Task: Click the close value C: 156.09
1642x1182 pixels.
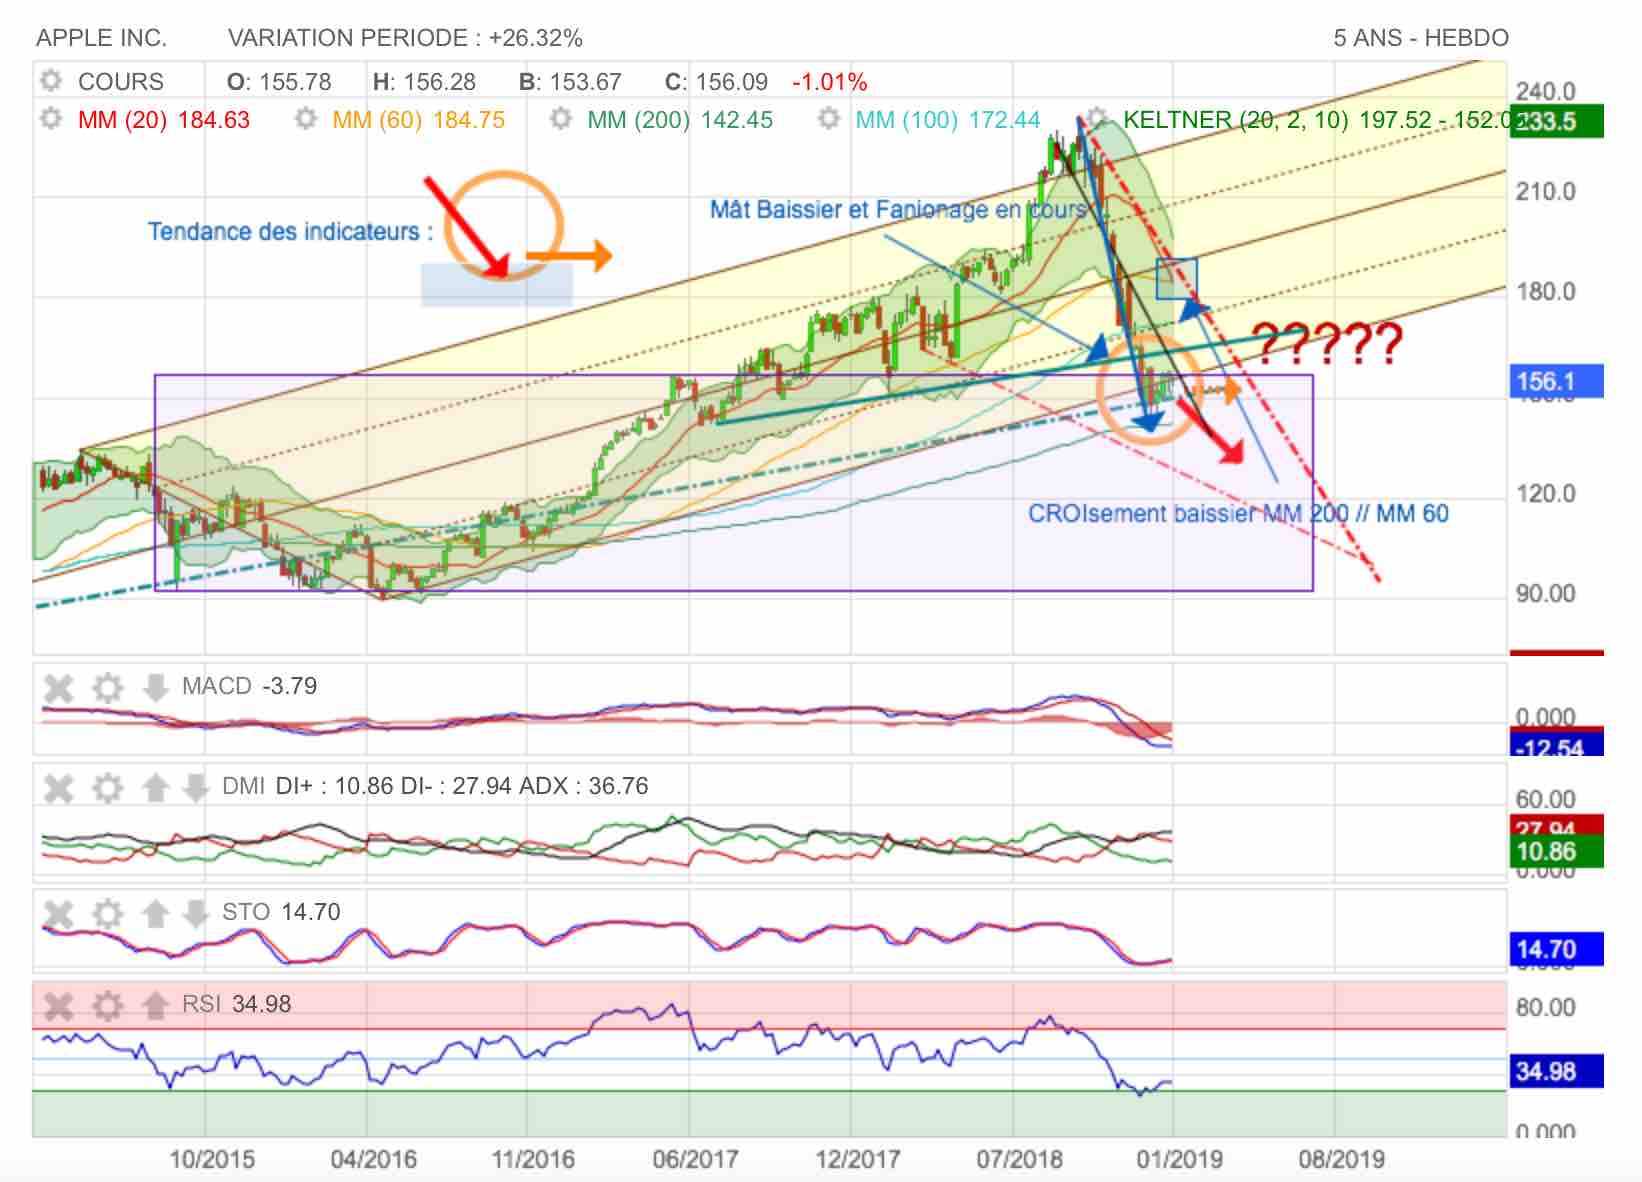Action: (716, 81)
